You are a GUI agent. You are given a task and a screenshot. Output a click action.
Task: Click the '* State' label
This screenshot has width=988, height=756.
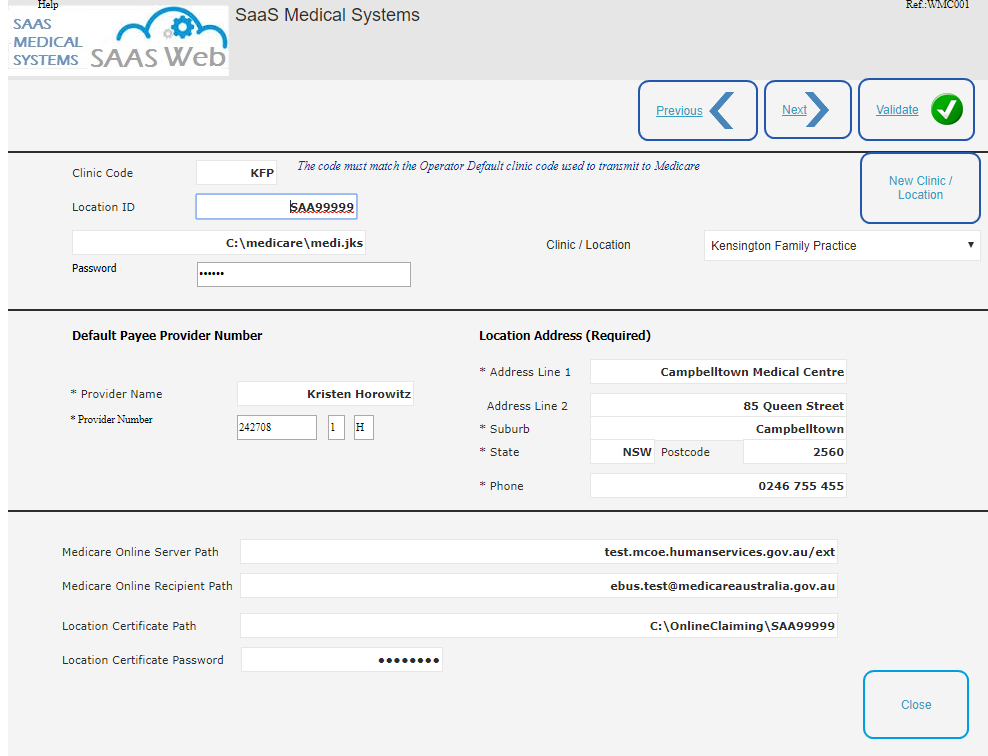pyautogui.click(x=500, y=452)
